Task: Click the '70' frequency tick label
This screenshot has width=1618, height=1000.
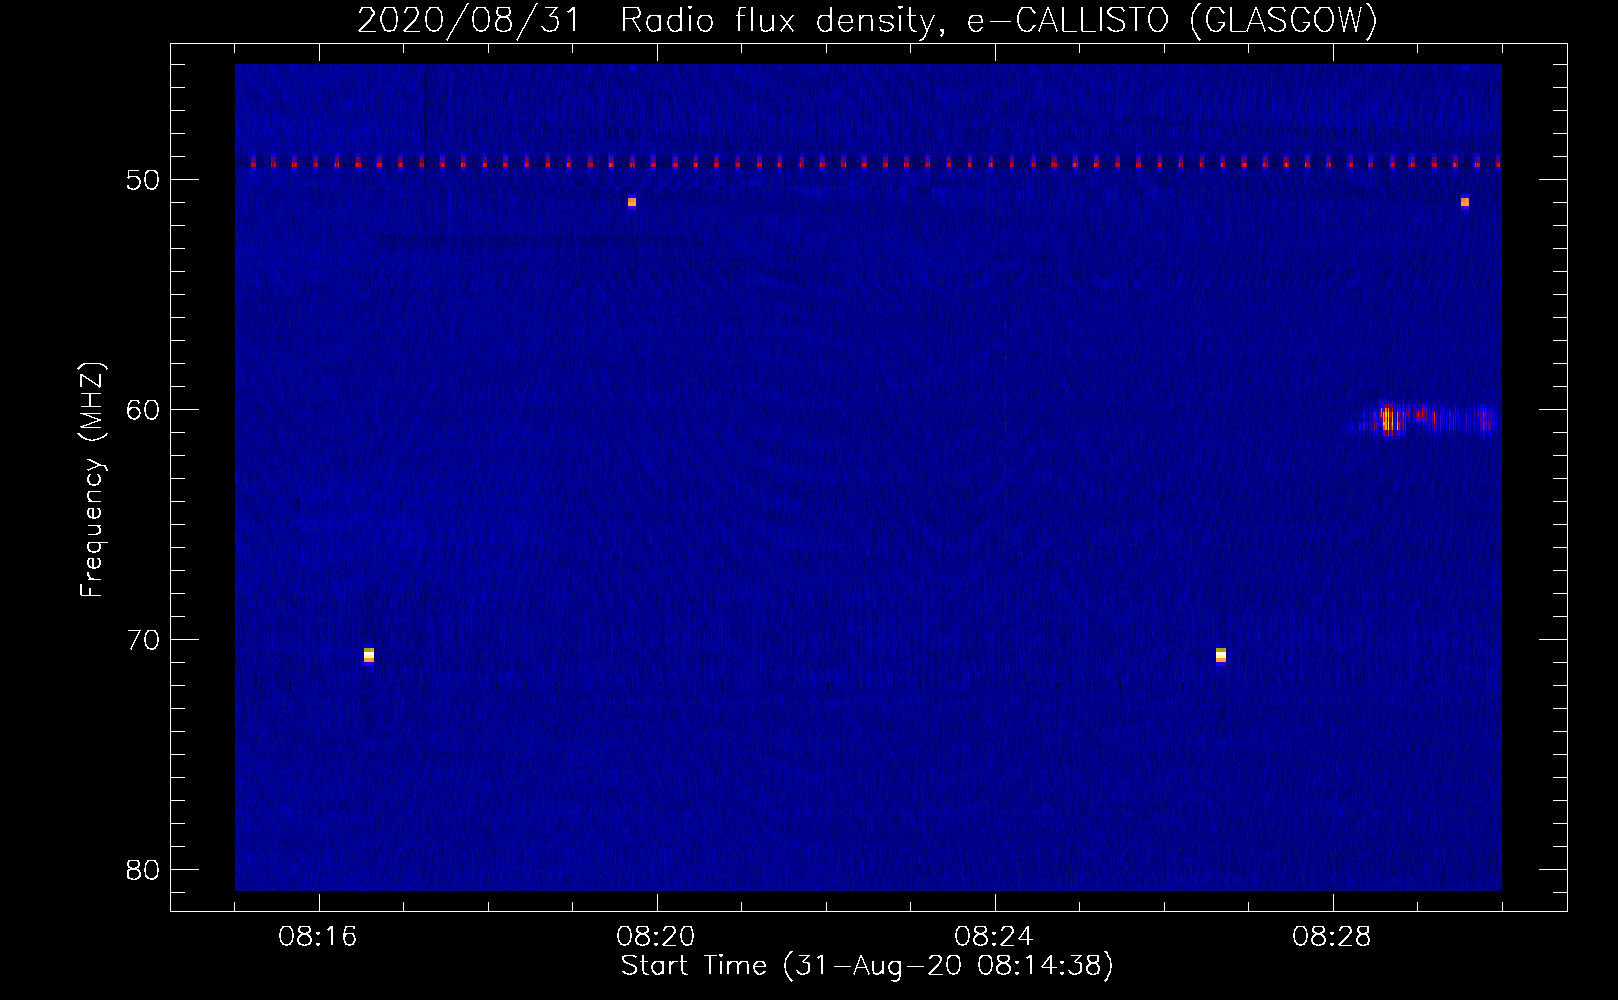Action: click(143, 640)
